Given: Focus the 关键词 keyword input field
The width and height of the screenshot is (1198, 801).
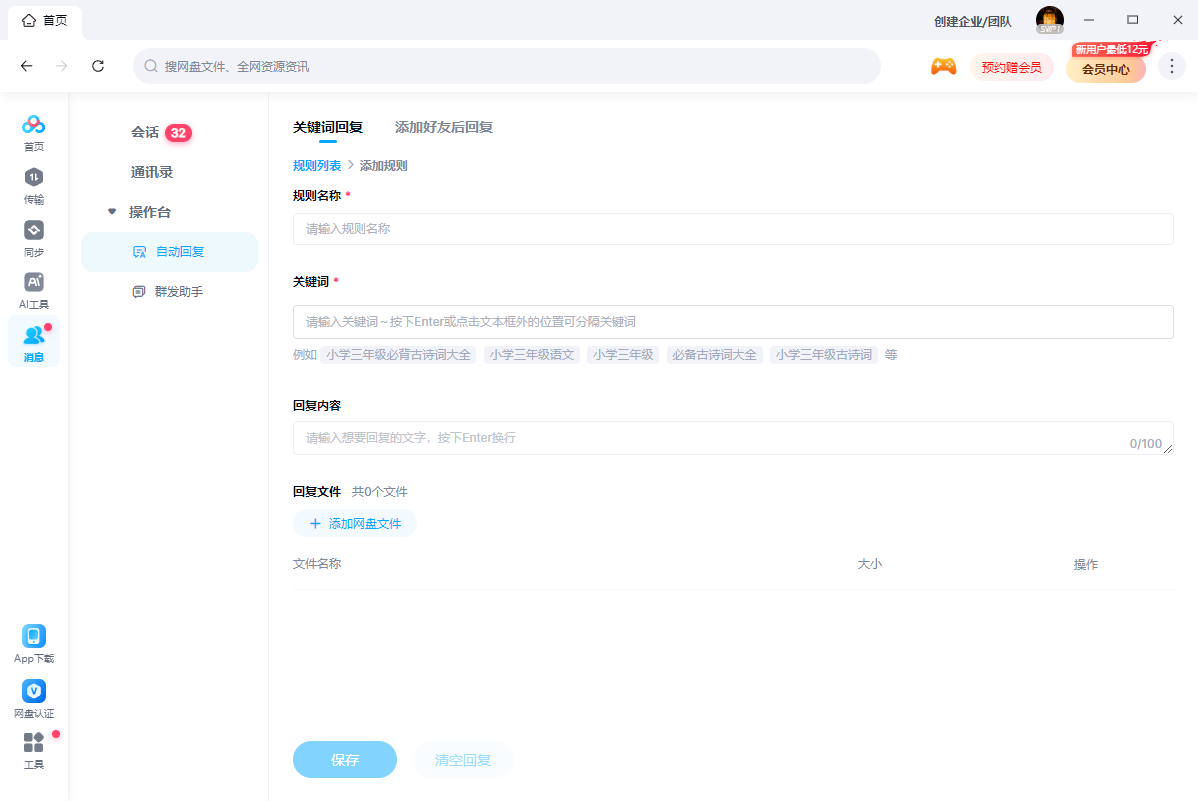Looking at the screenshot, I should (733, 321).
